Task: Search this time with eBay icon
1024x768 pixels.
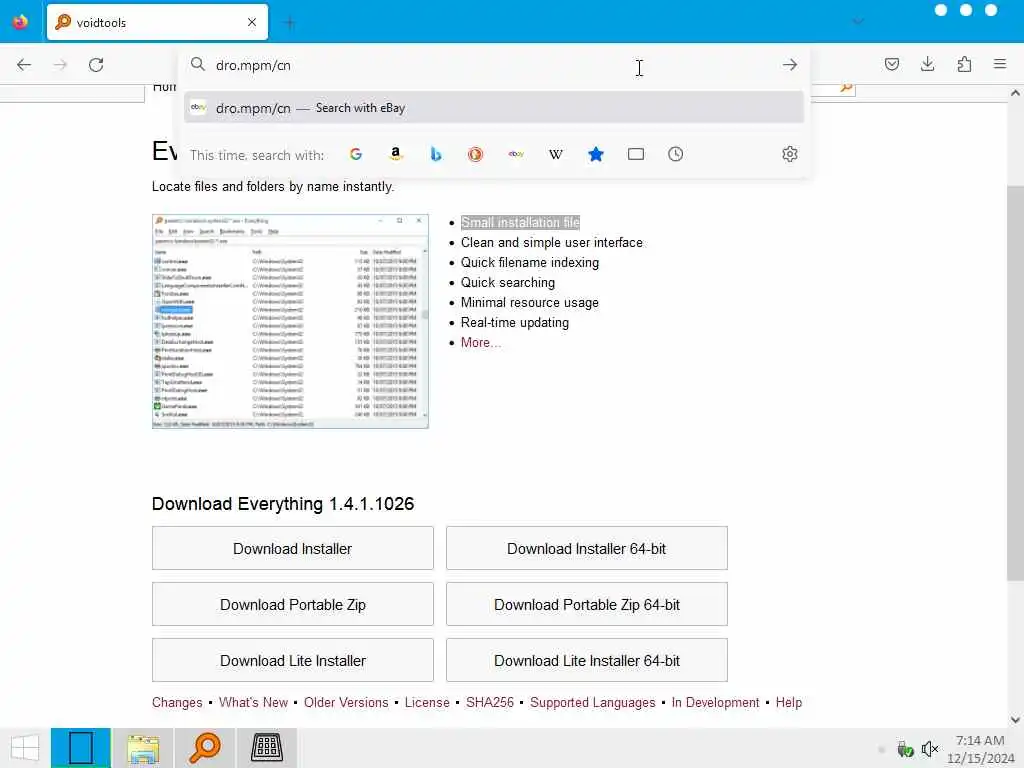Action: 516,154
